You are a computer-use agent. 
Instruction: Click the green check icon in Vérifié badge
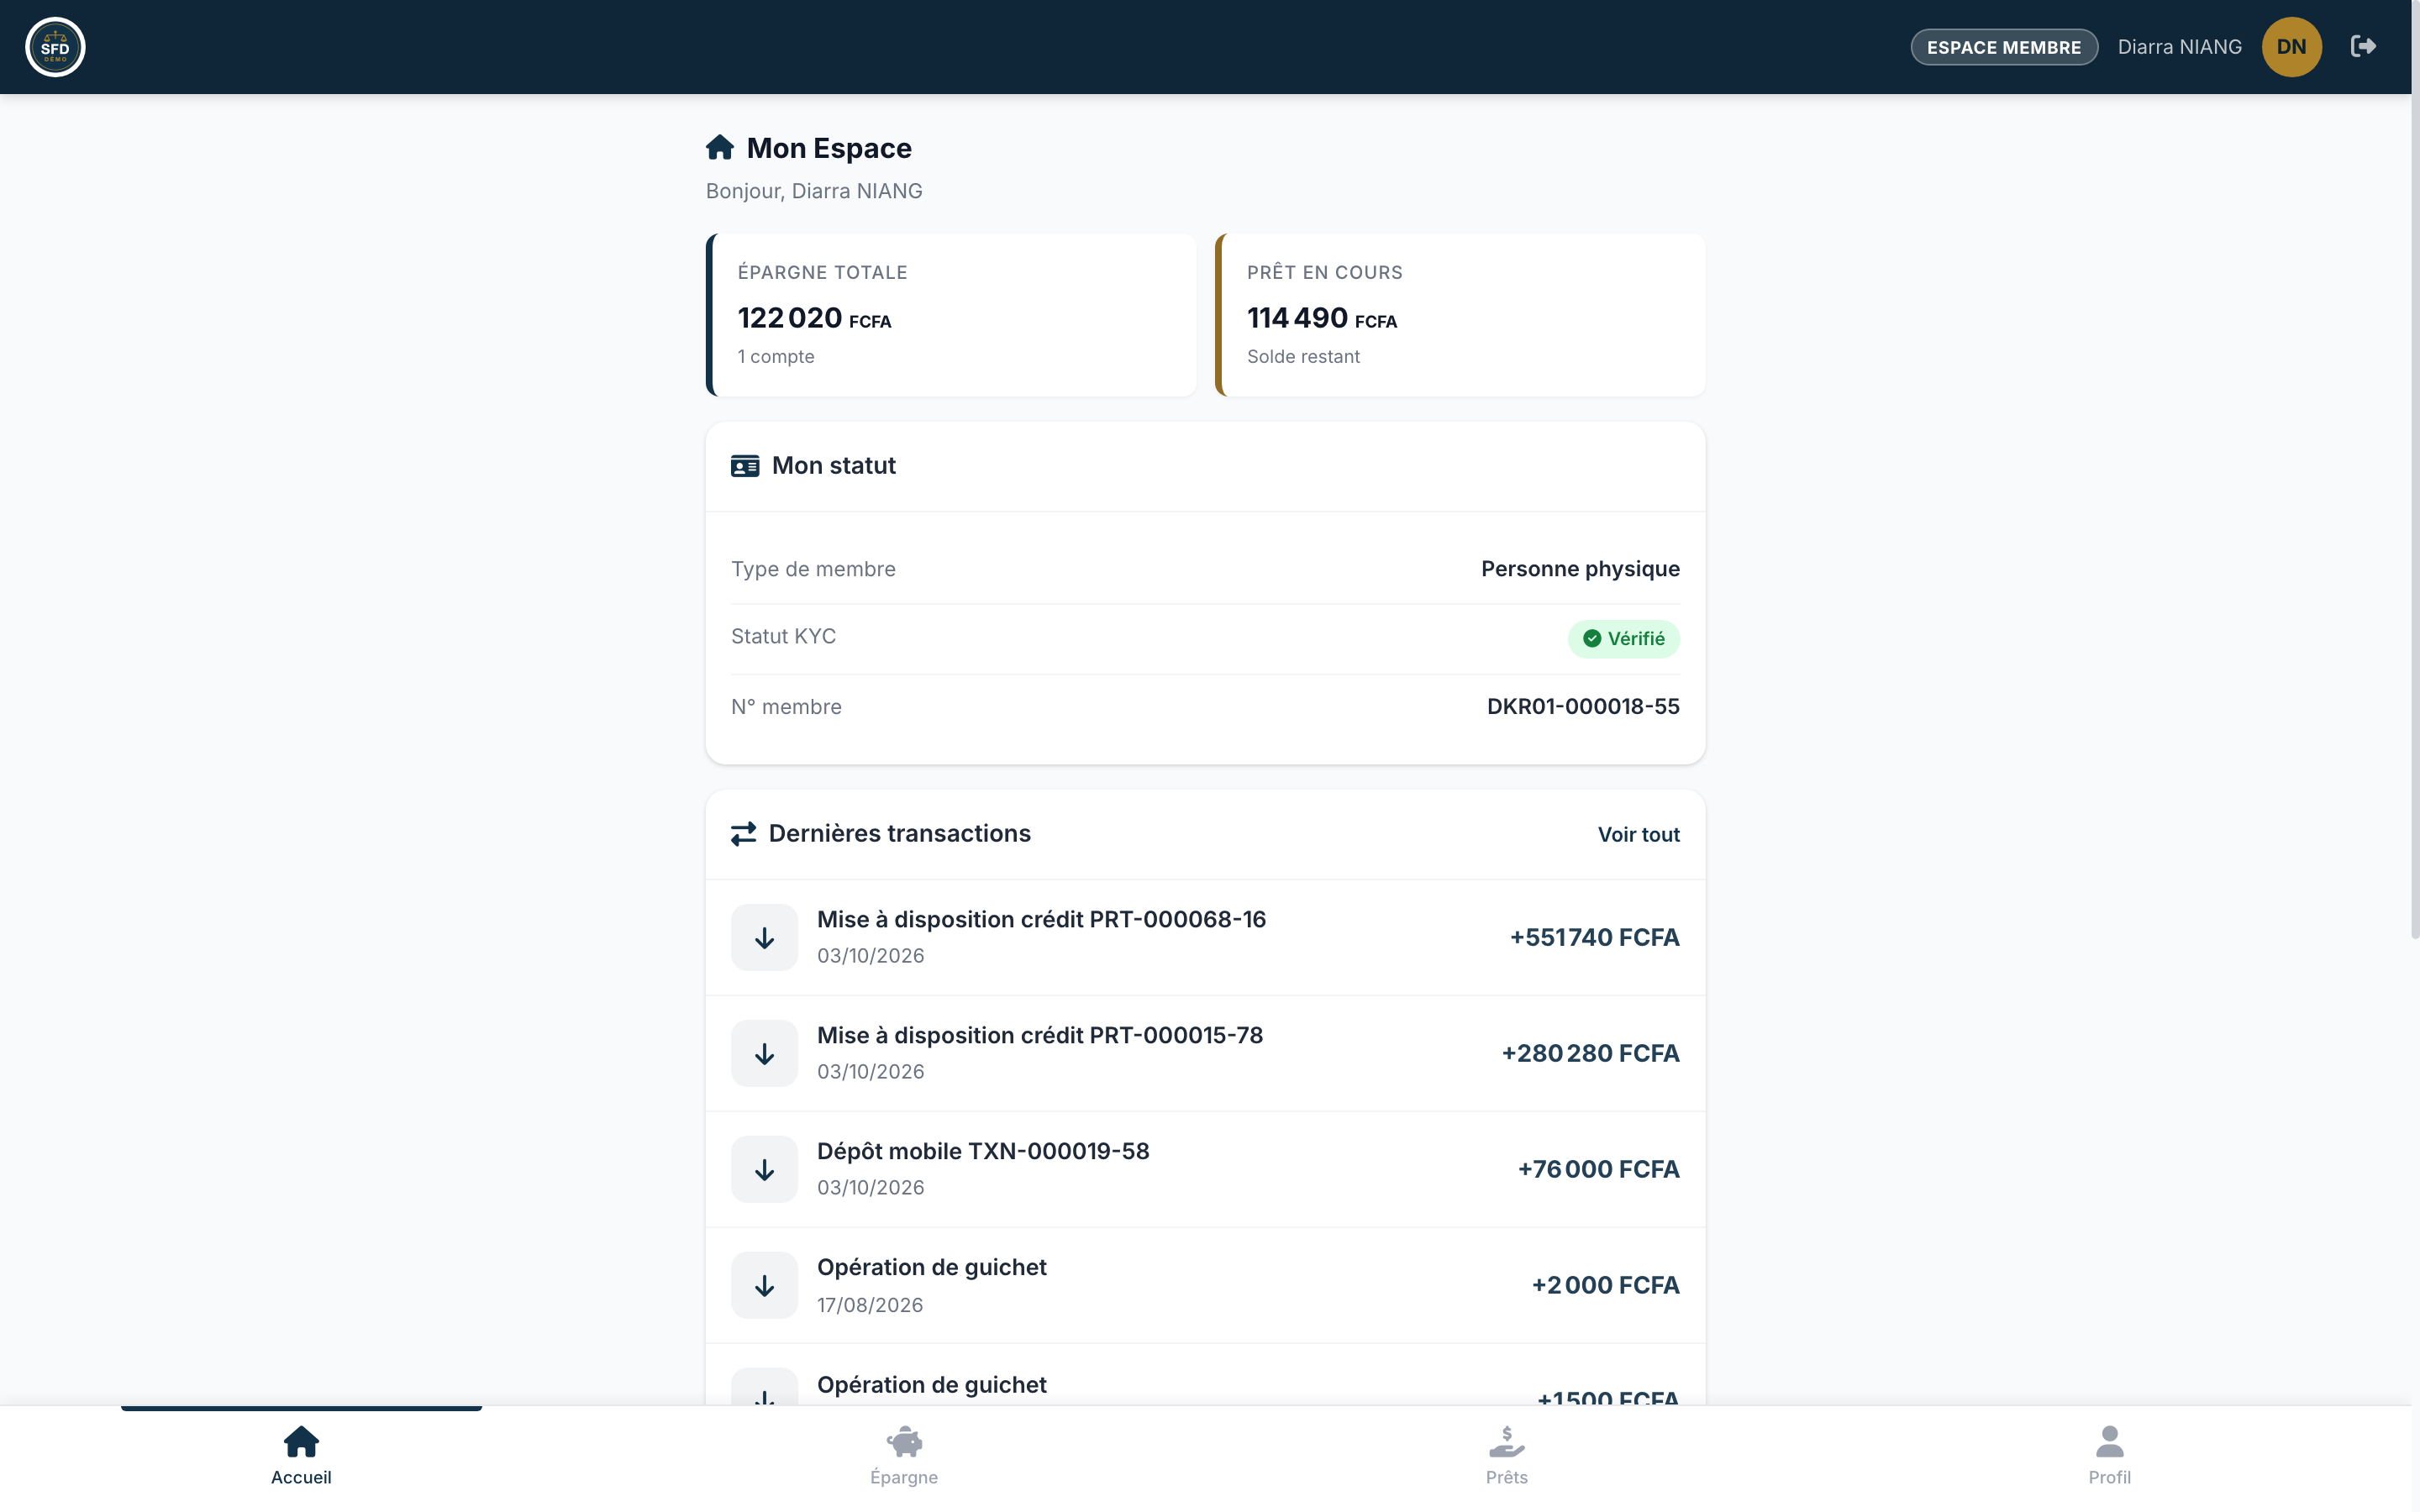[1592, 639]
